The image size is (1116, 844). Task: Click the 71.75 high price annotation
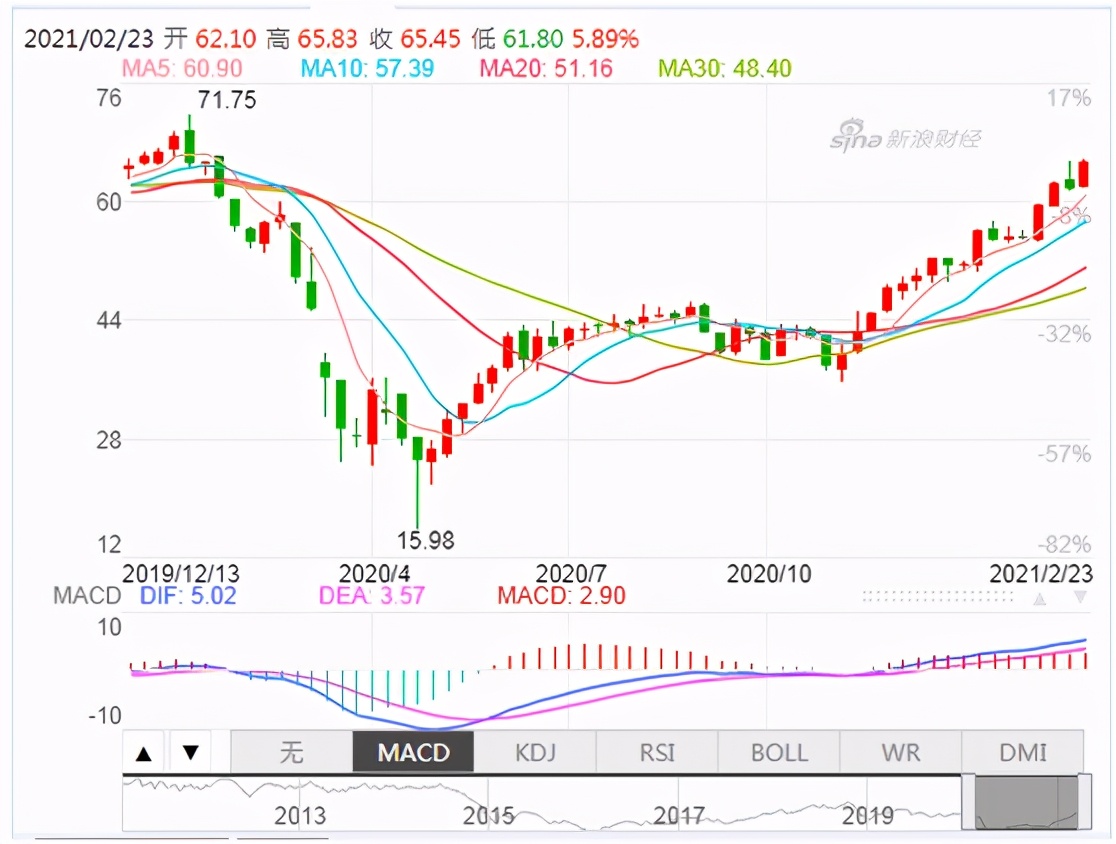point(227,100)
